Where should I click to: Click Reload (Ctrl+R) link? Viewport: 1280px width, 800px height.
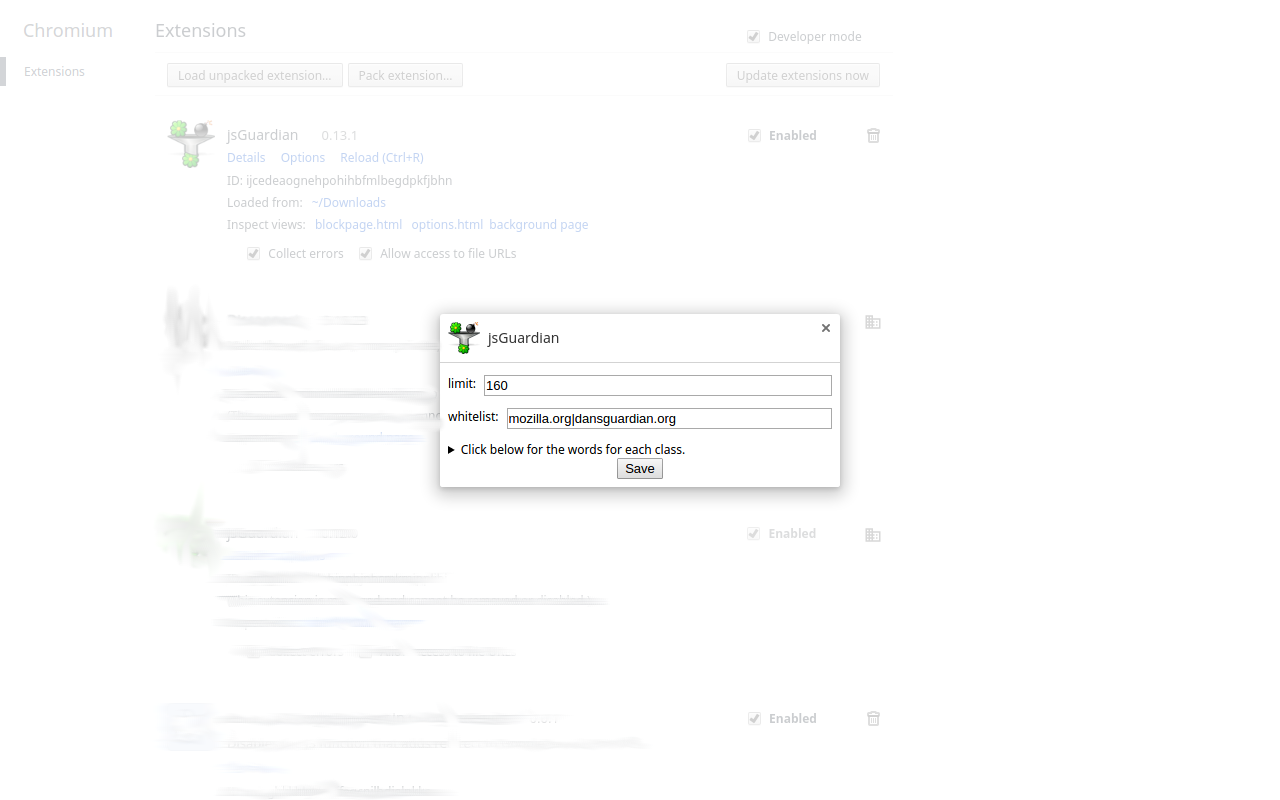(382, 157)
